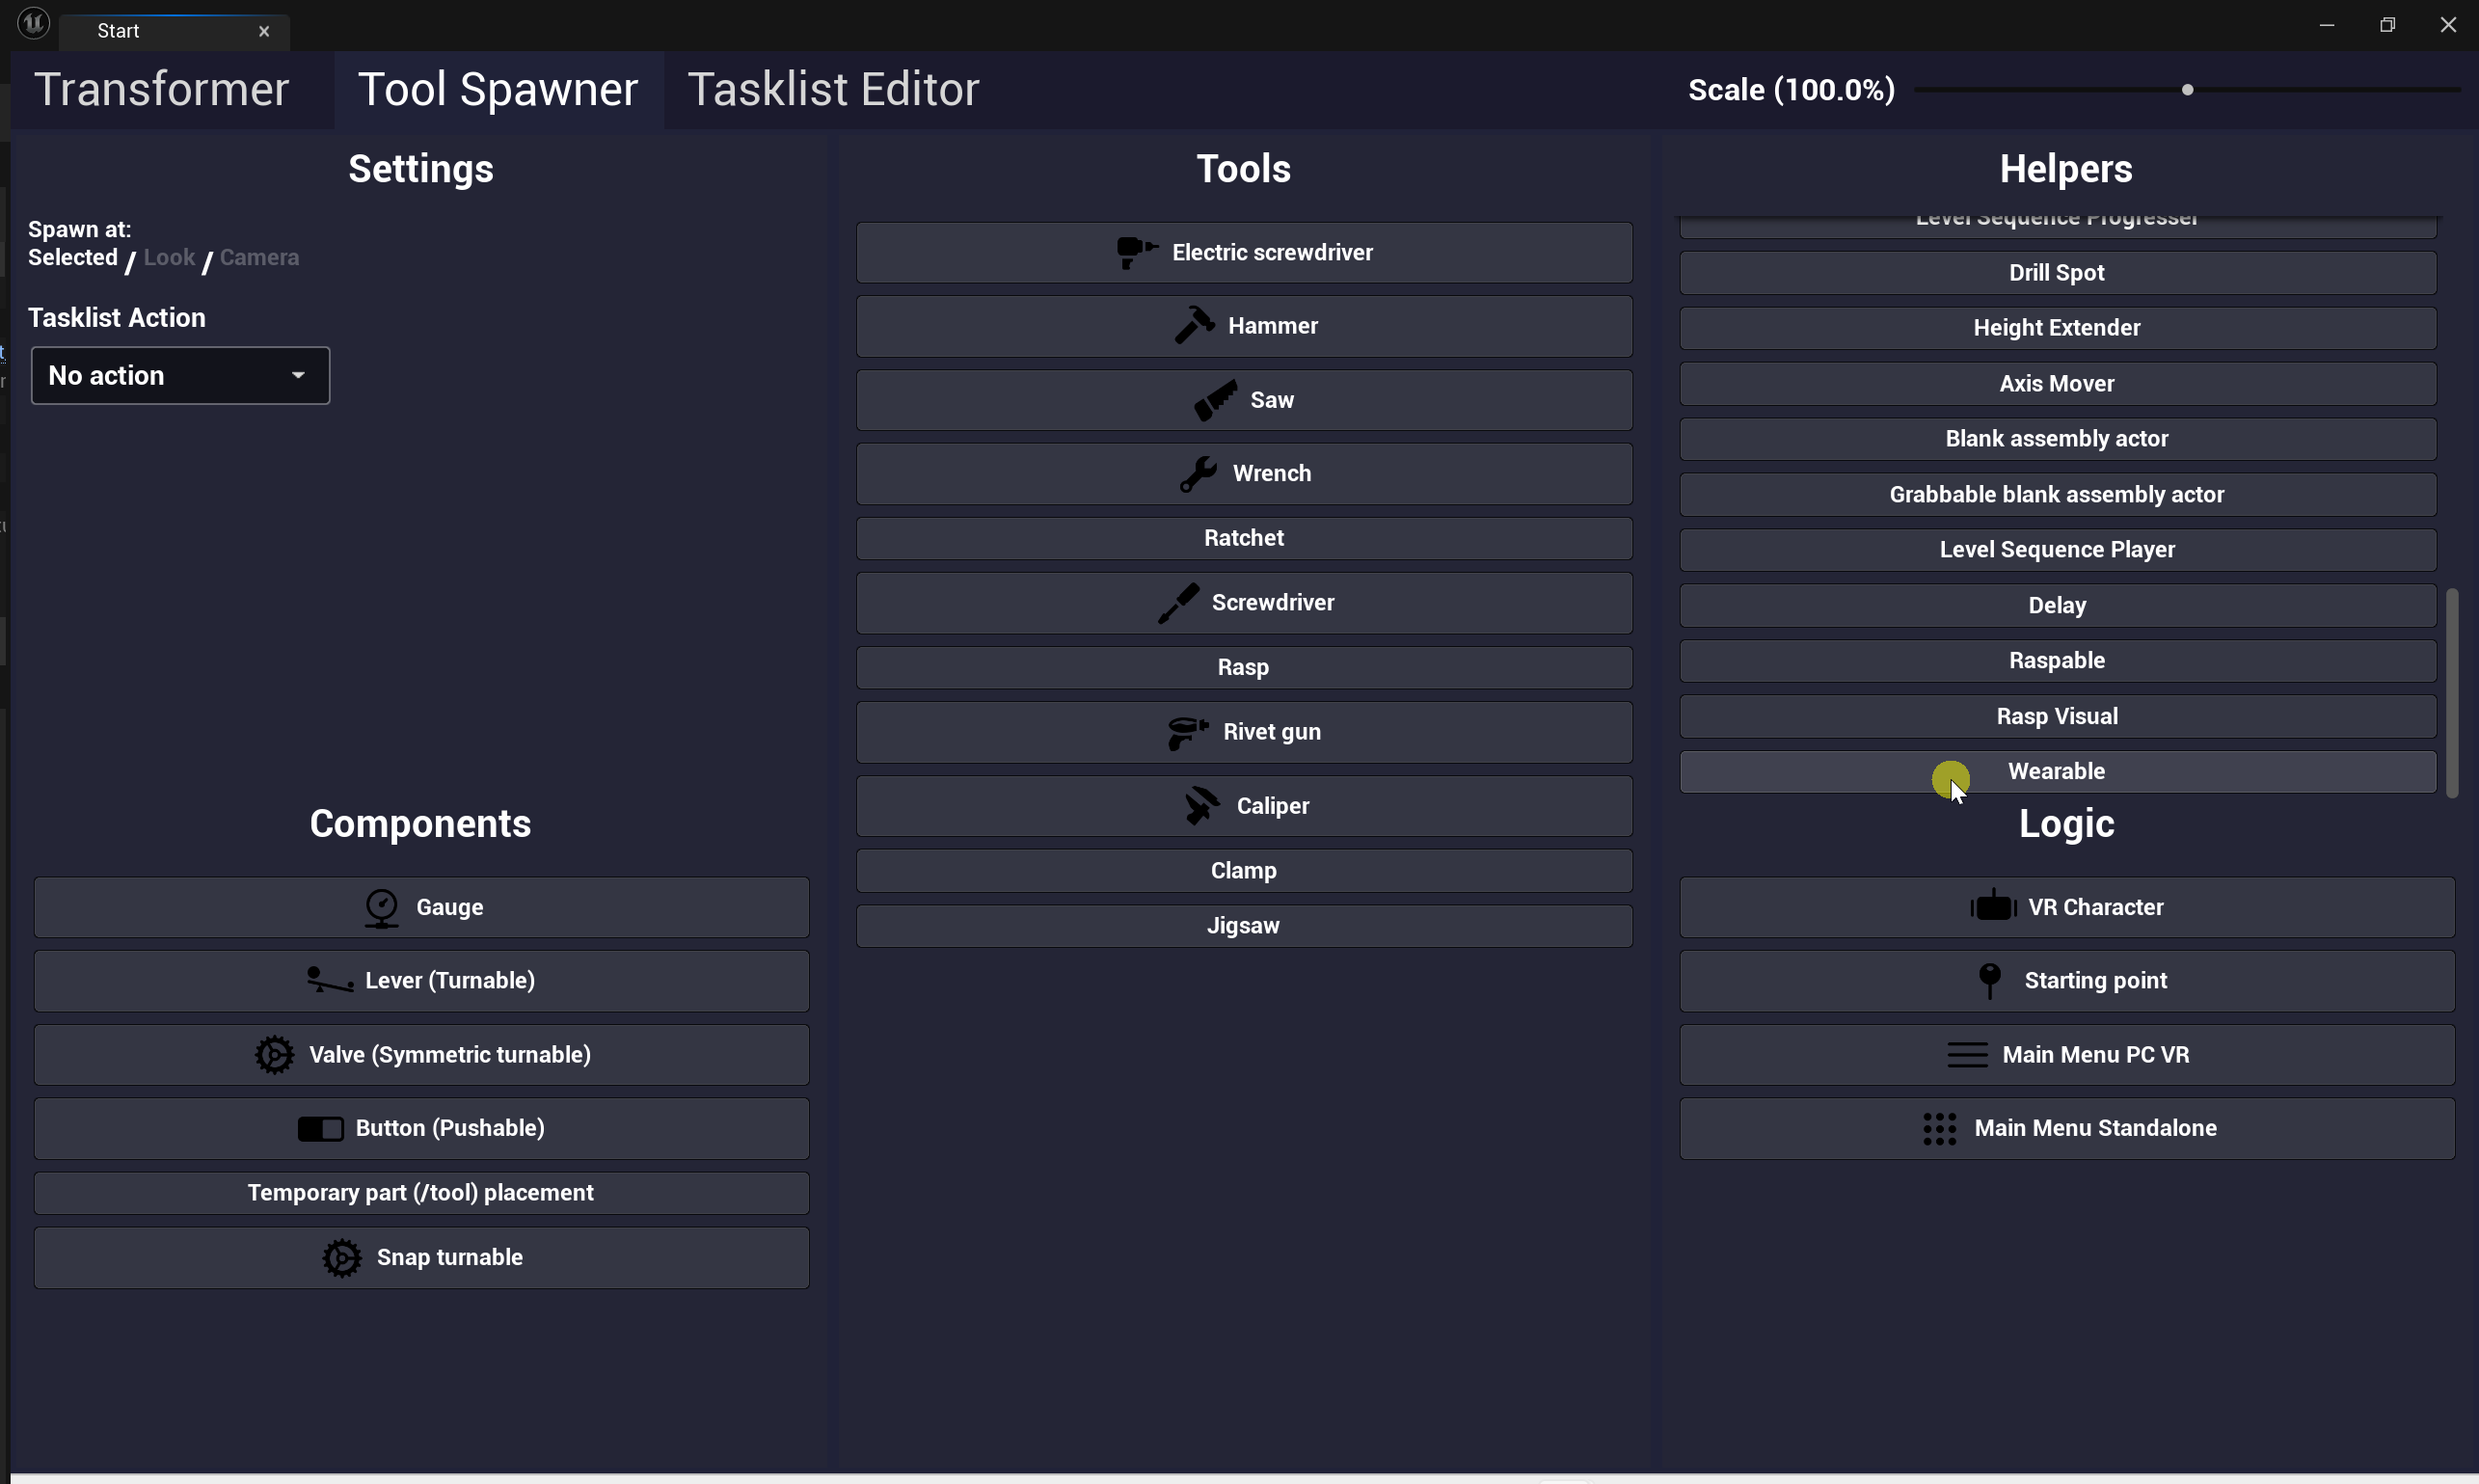Click the Saw tool icon
The image size is (2479, 1484).
click(x=1215, y=400)
